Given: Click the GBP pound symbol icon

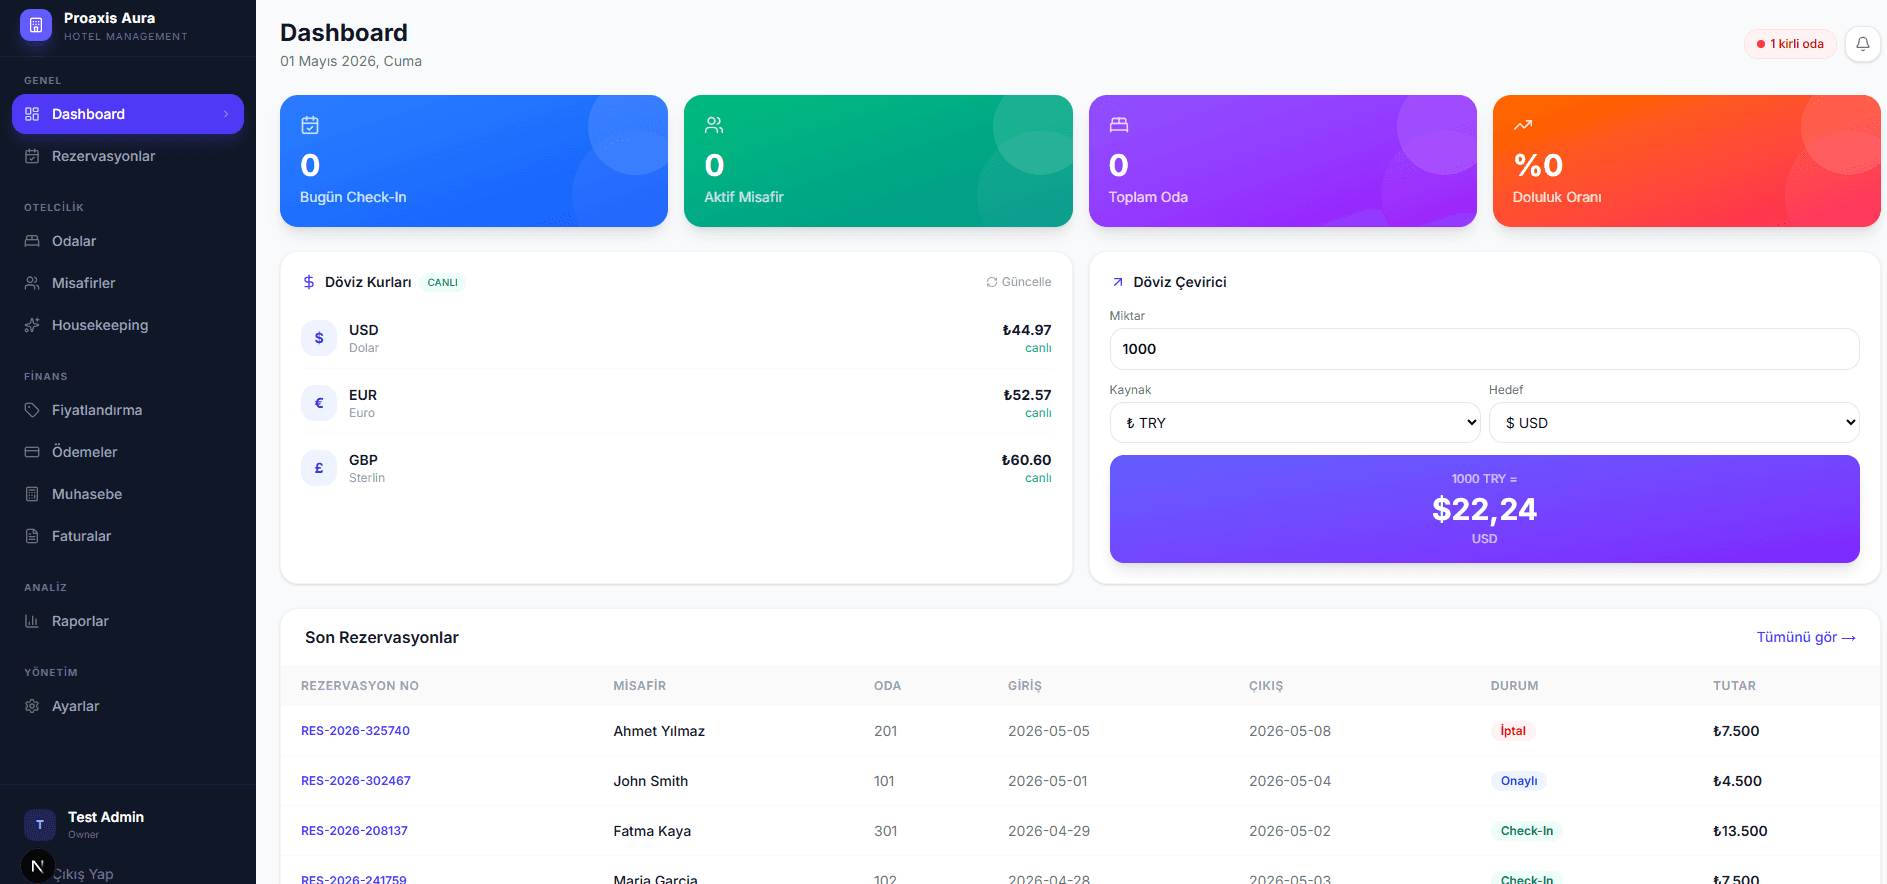Looking at the screenshot, I should click(x=319, y=468).
